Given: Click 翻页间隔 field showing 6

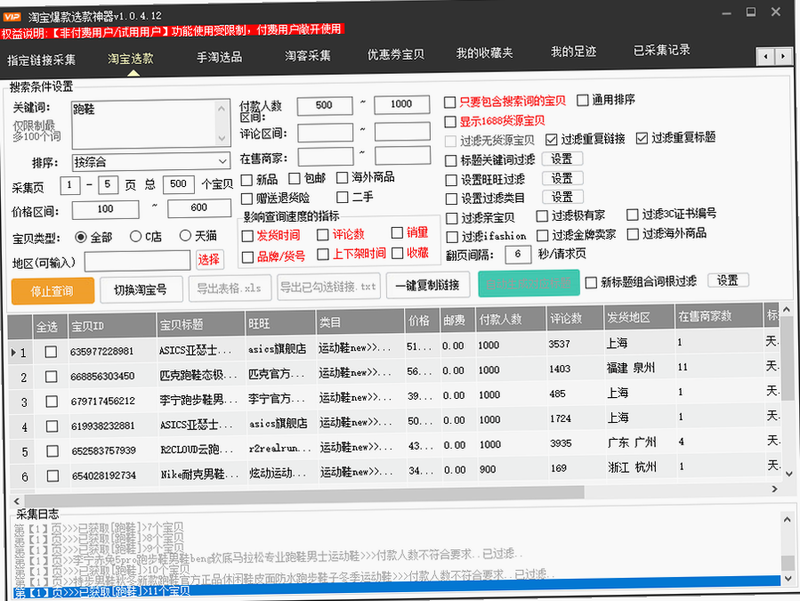Looking at the screenshot, I should click(517, 254).
